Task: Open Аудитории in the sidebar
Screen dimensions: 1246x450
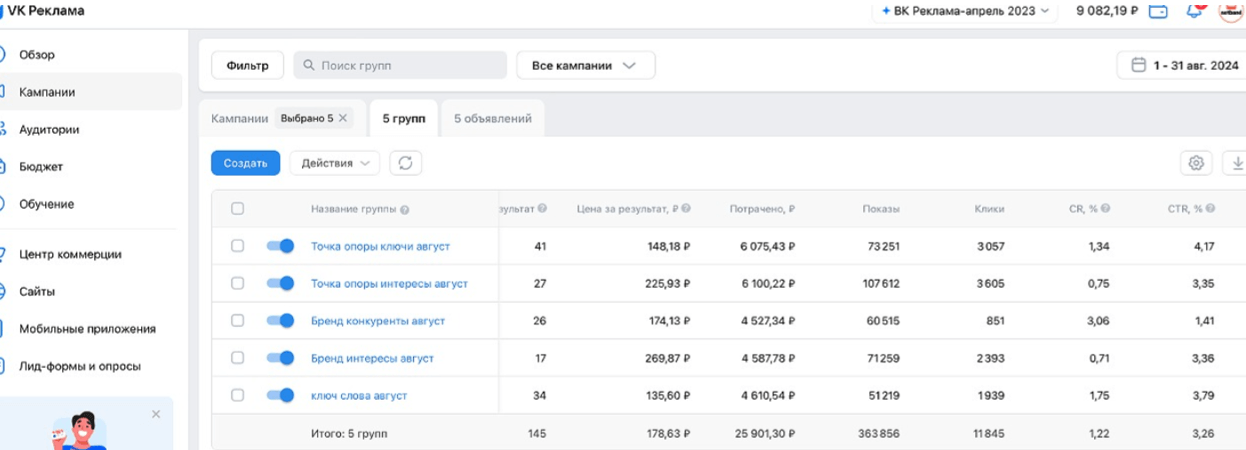Action: click(49, 129)
